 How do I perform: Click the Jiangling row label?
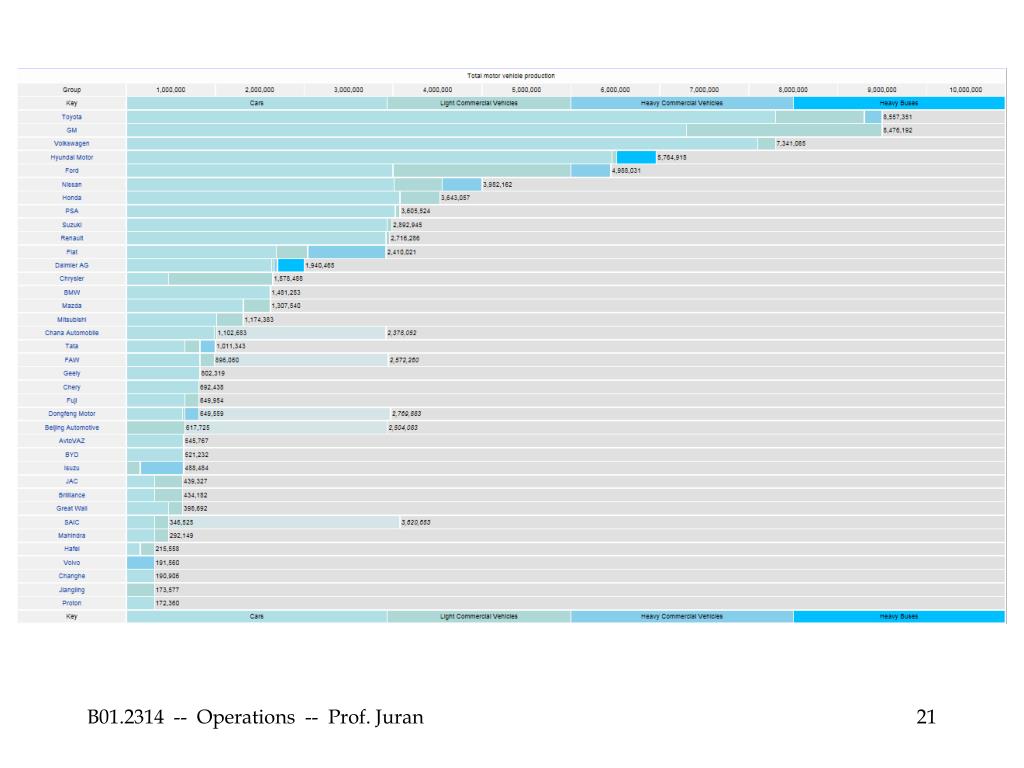coord(72,590)
